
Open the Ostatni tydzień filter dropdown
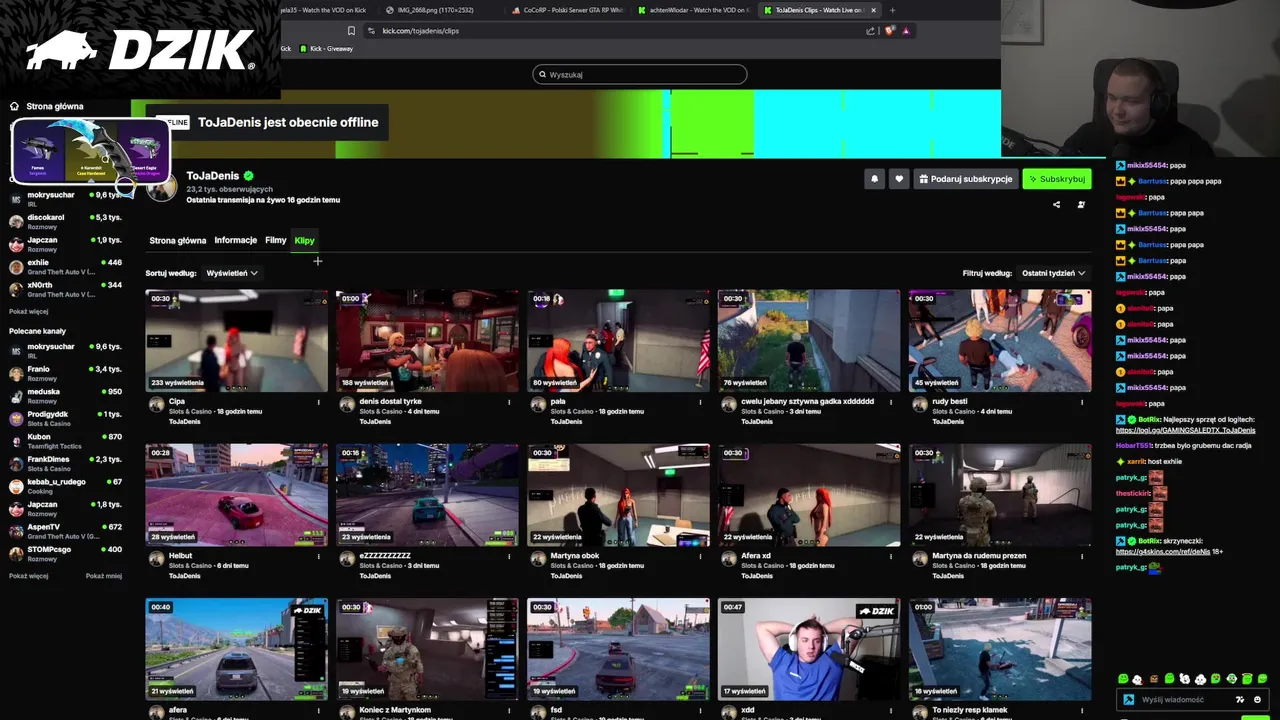1053,273
